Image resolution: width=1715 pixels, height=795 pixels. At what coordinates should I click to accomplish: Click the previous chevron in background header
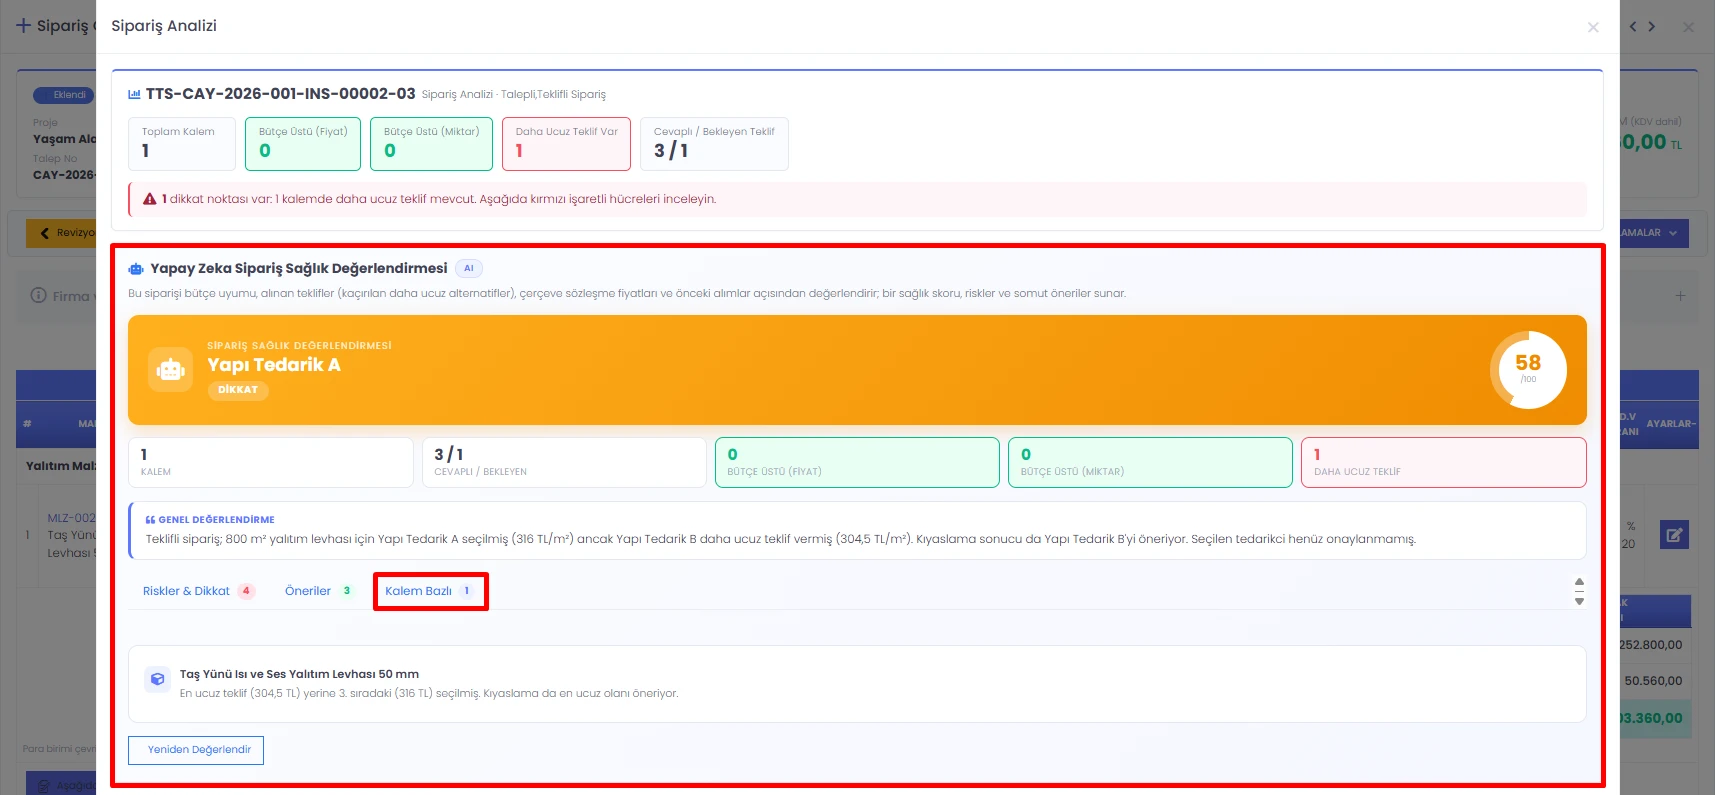(1633, 27)
